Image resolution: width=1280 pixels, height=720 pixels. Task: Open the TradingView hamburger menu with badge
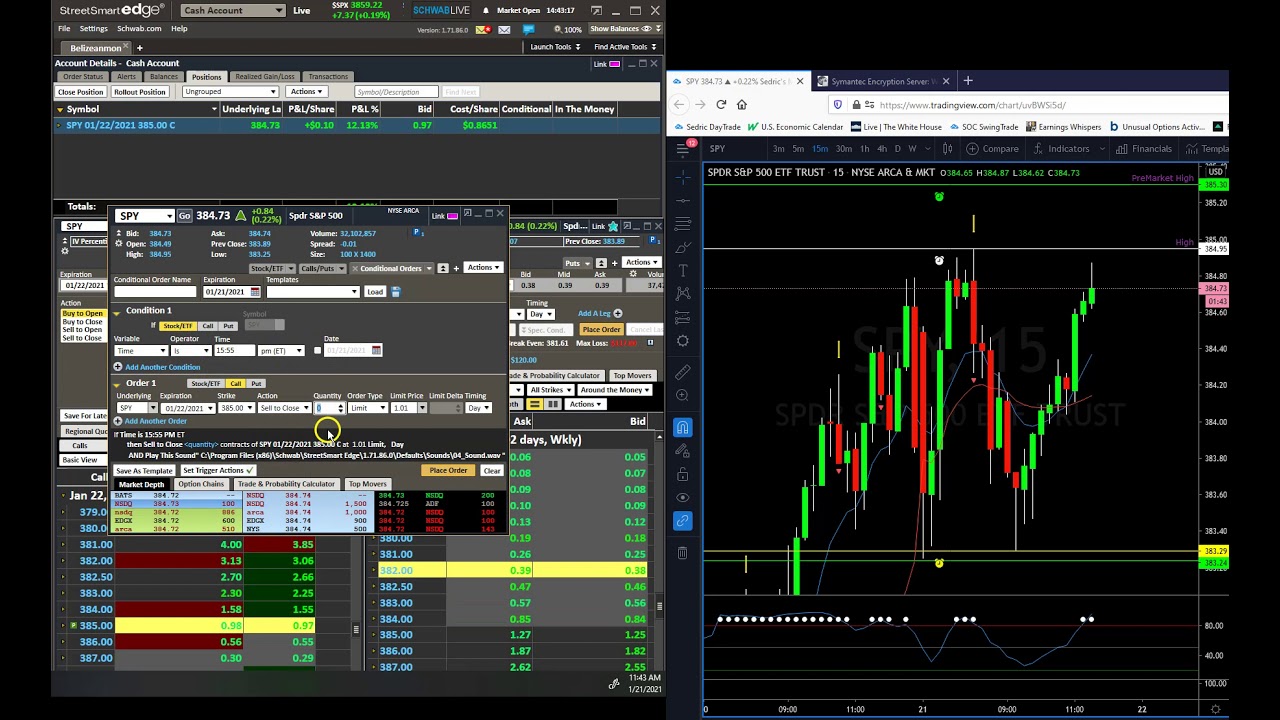pyautogui.click(x=683, y=149)
